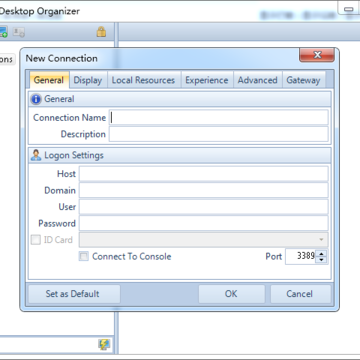360x360 pixels.
Task: Confirm with the OK button
Action: (x=231, y=294)
